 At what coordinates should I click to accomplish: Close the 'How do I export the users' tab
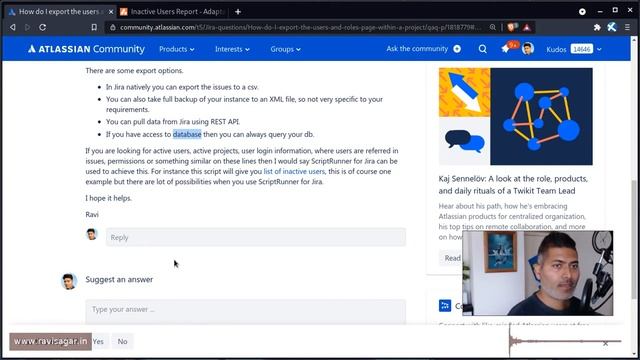111,12
